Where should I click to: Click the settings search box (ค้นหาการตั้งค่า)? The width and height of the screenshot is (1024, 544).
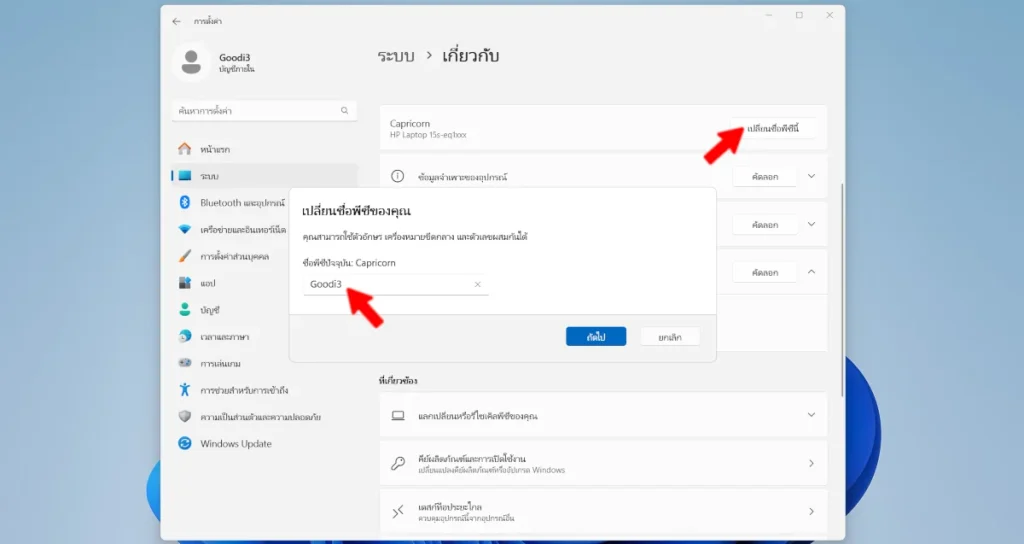(x=263, y=111)
